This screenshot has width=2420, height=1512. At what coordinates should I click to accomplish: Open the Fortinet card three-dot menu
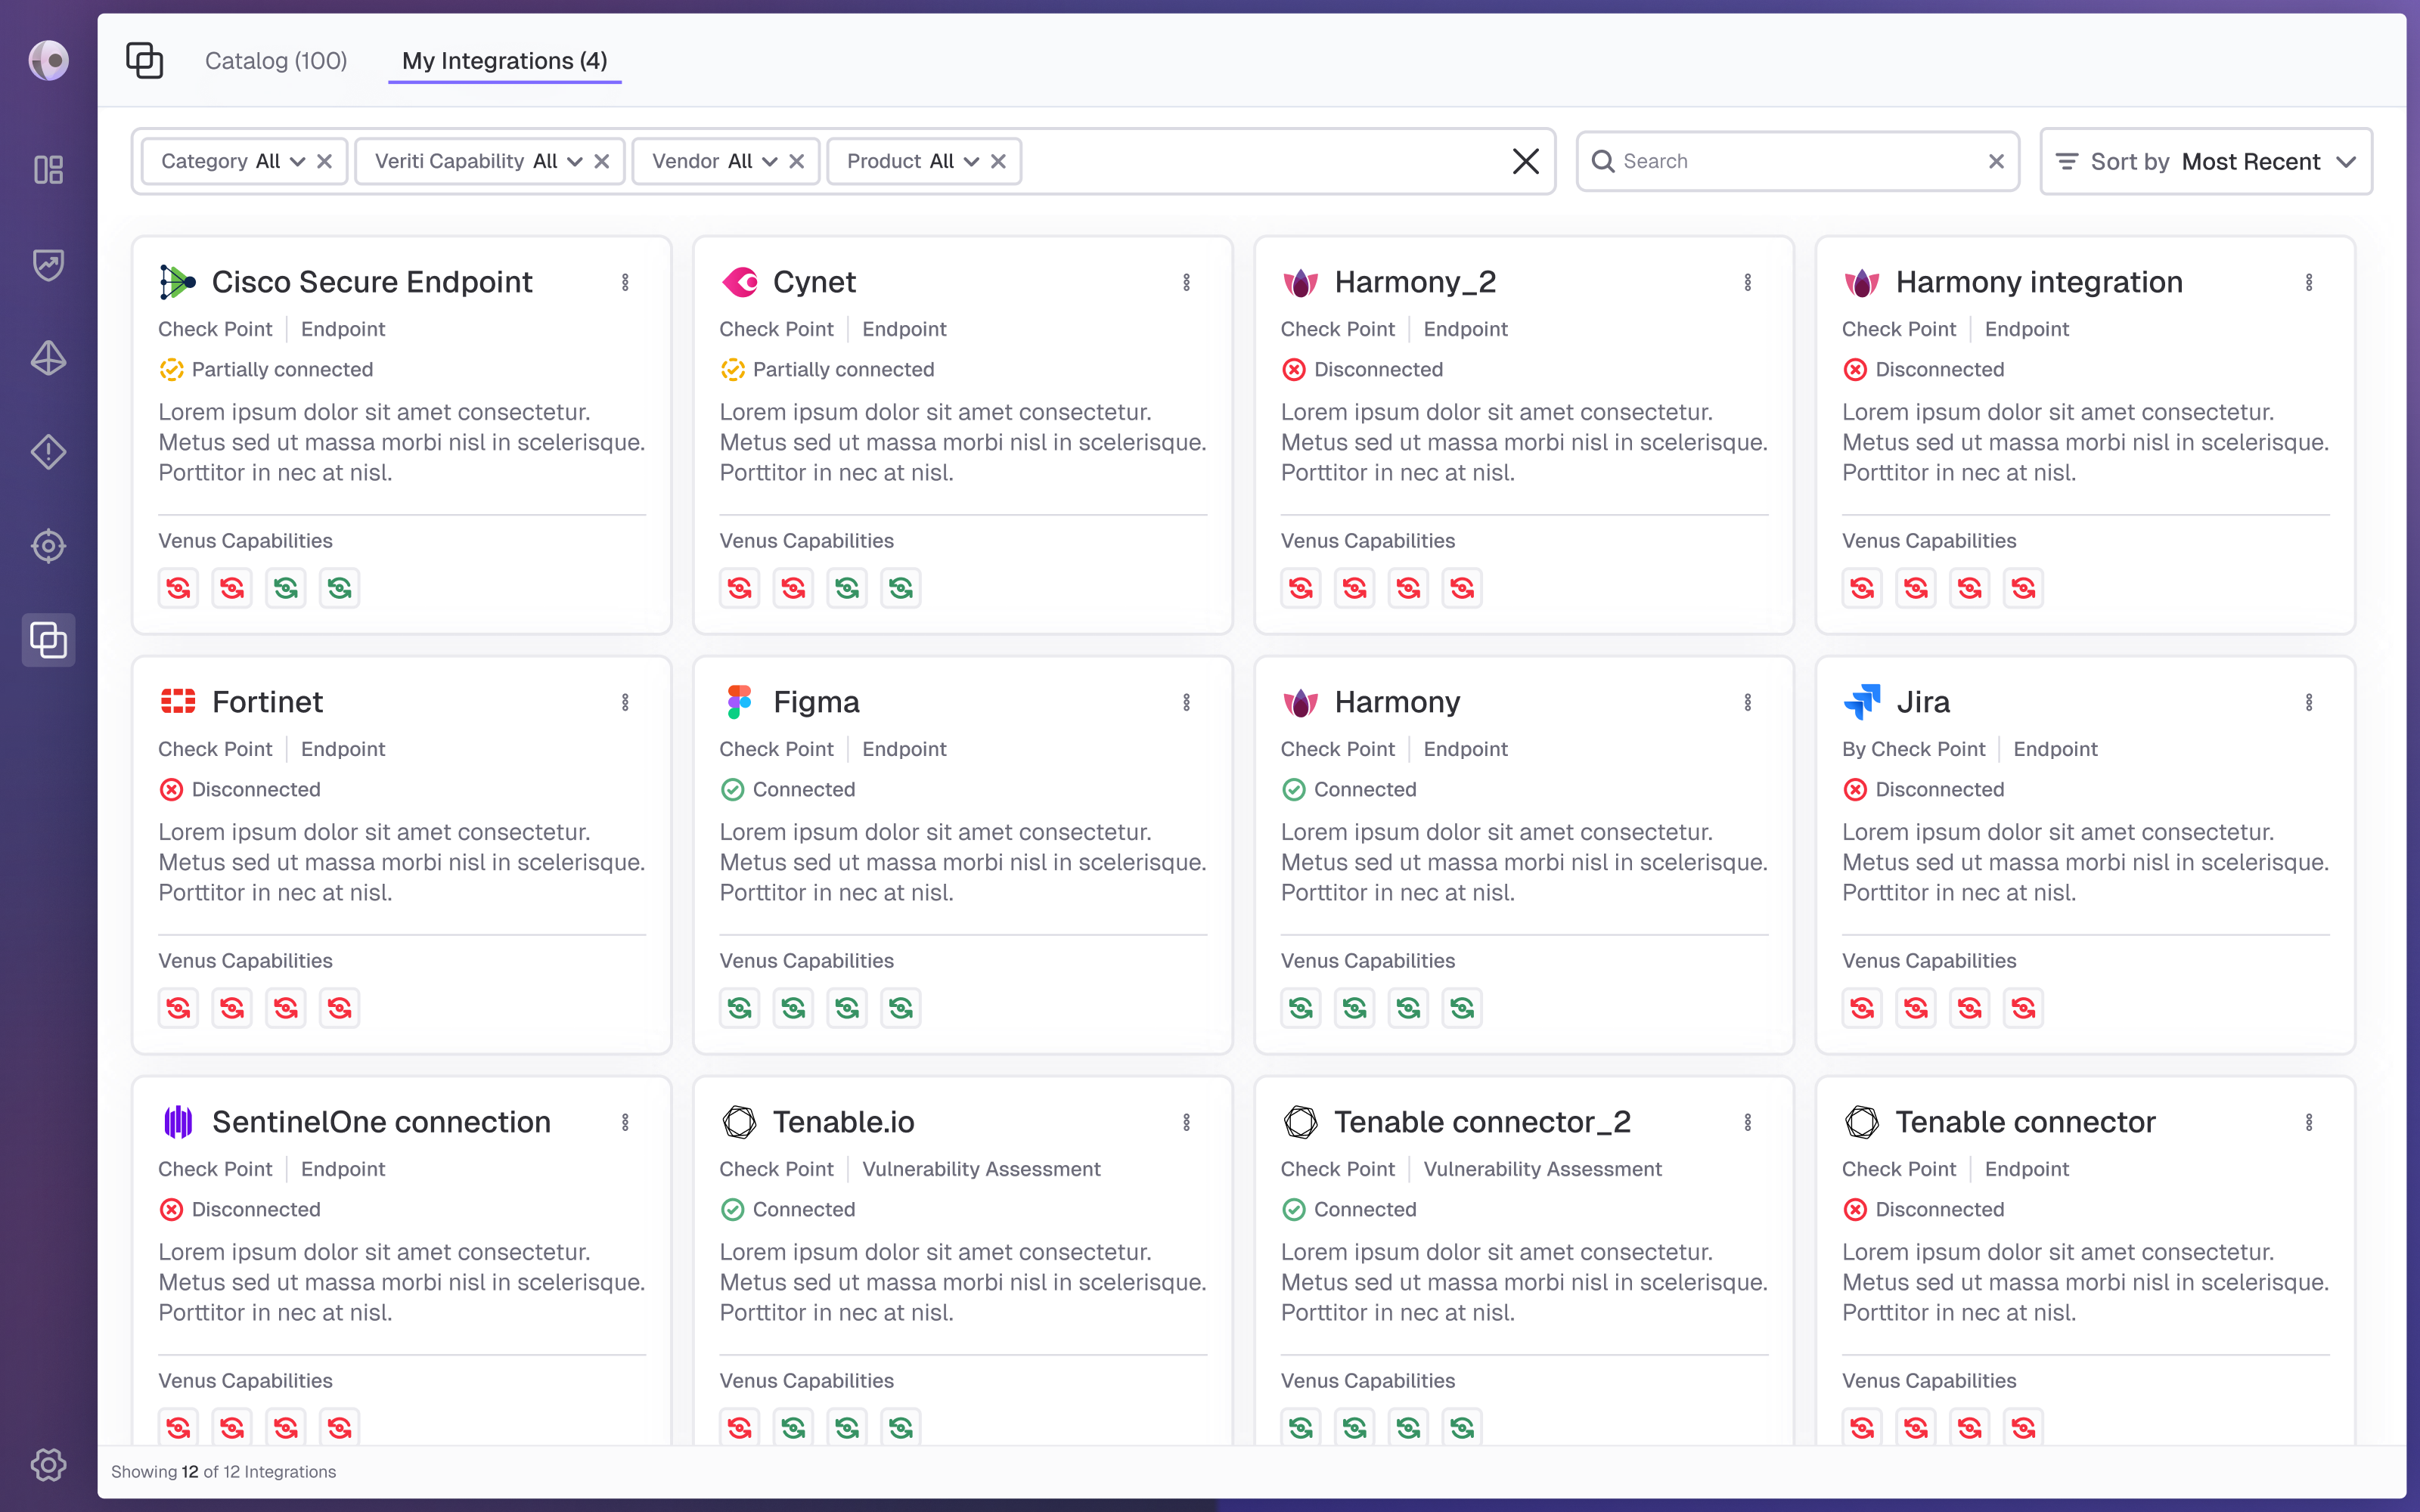pos(625,702)
